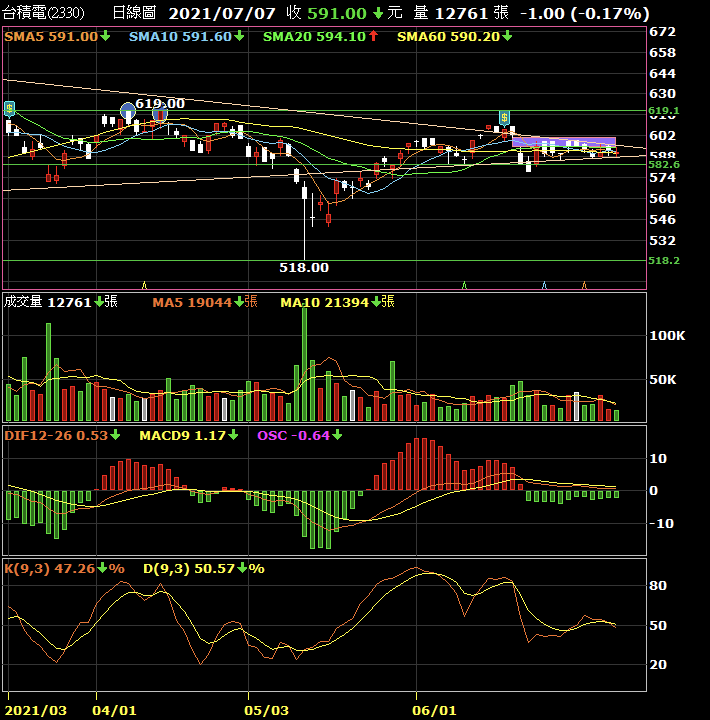The height and width of the screenshot is (720, 710).
Task: Click the 672 price axis label
Action: point(662,31)
